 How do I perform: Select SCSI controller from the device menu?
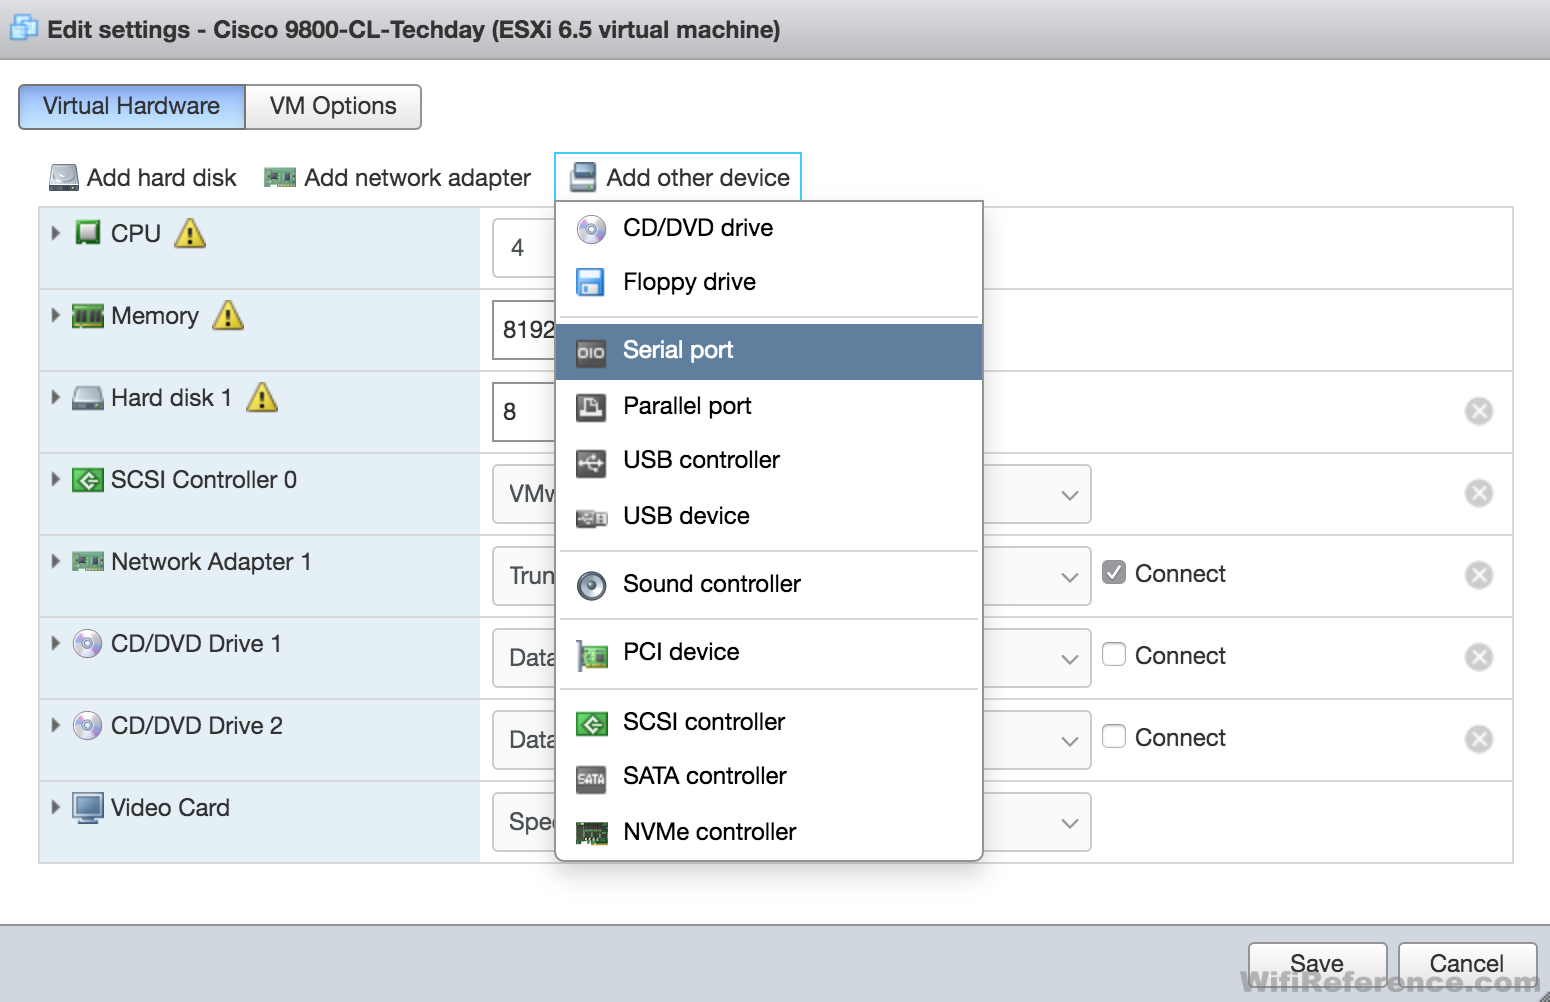pos(769,722)
